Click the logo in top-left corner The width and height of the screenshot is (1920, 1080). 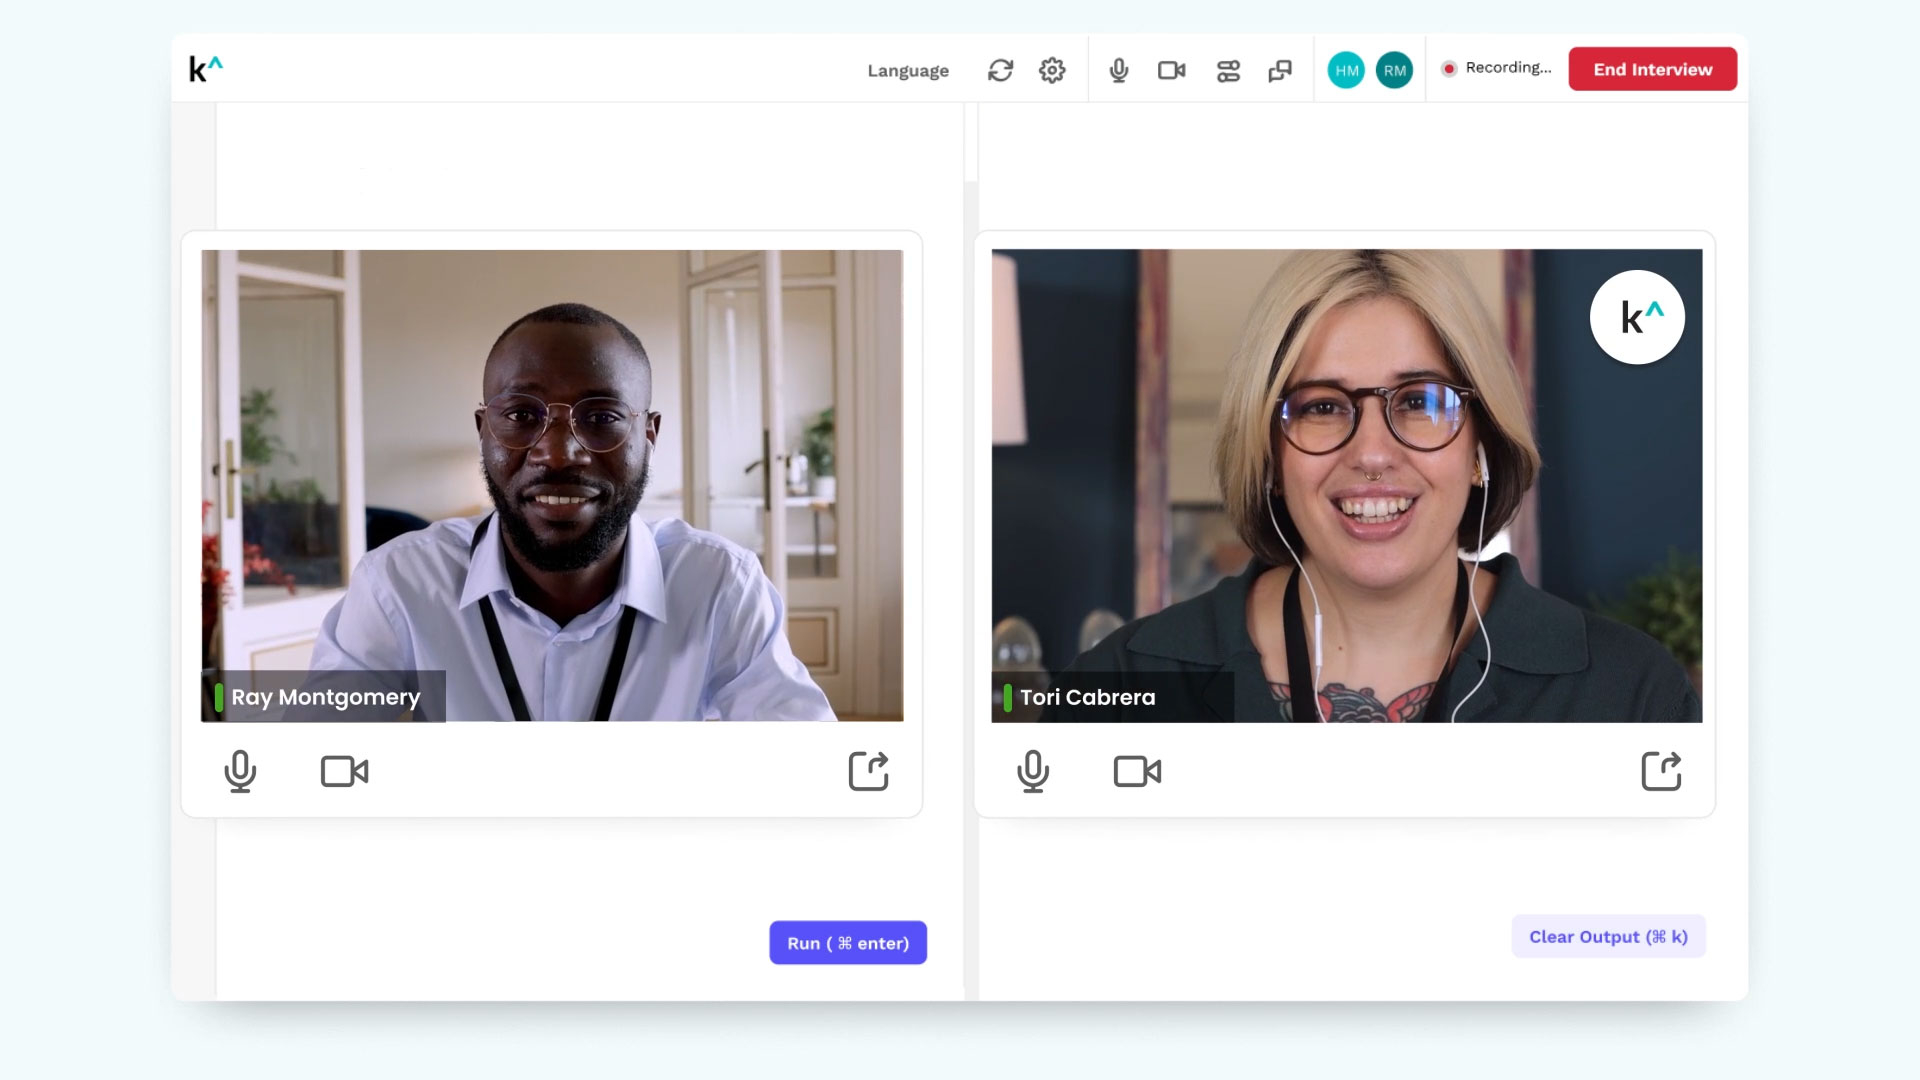point(205,69)
